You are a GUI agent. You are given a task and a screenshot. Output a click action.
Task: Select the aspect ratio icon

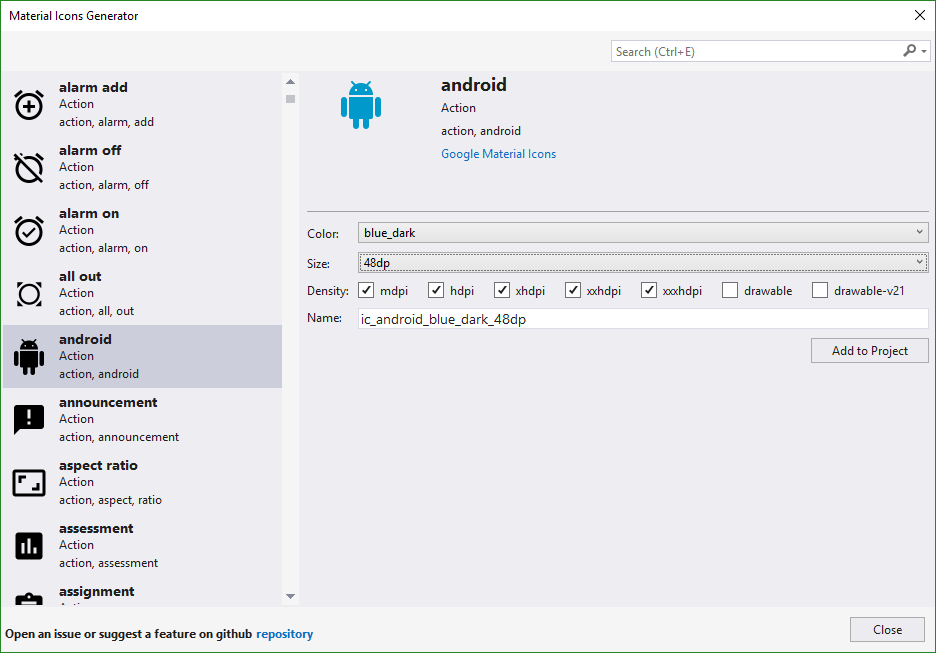coord(29,483)
